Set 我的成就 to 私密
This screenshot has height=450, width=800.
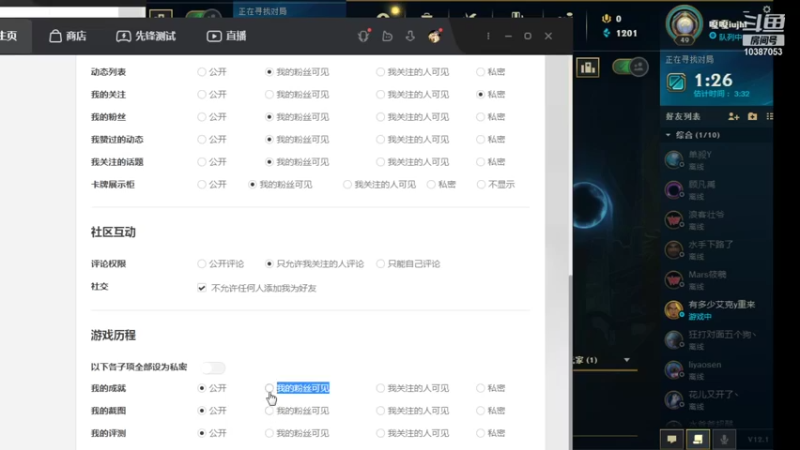pyautogui.click(x=480, y=388)
